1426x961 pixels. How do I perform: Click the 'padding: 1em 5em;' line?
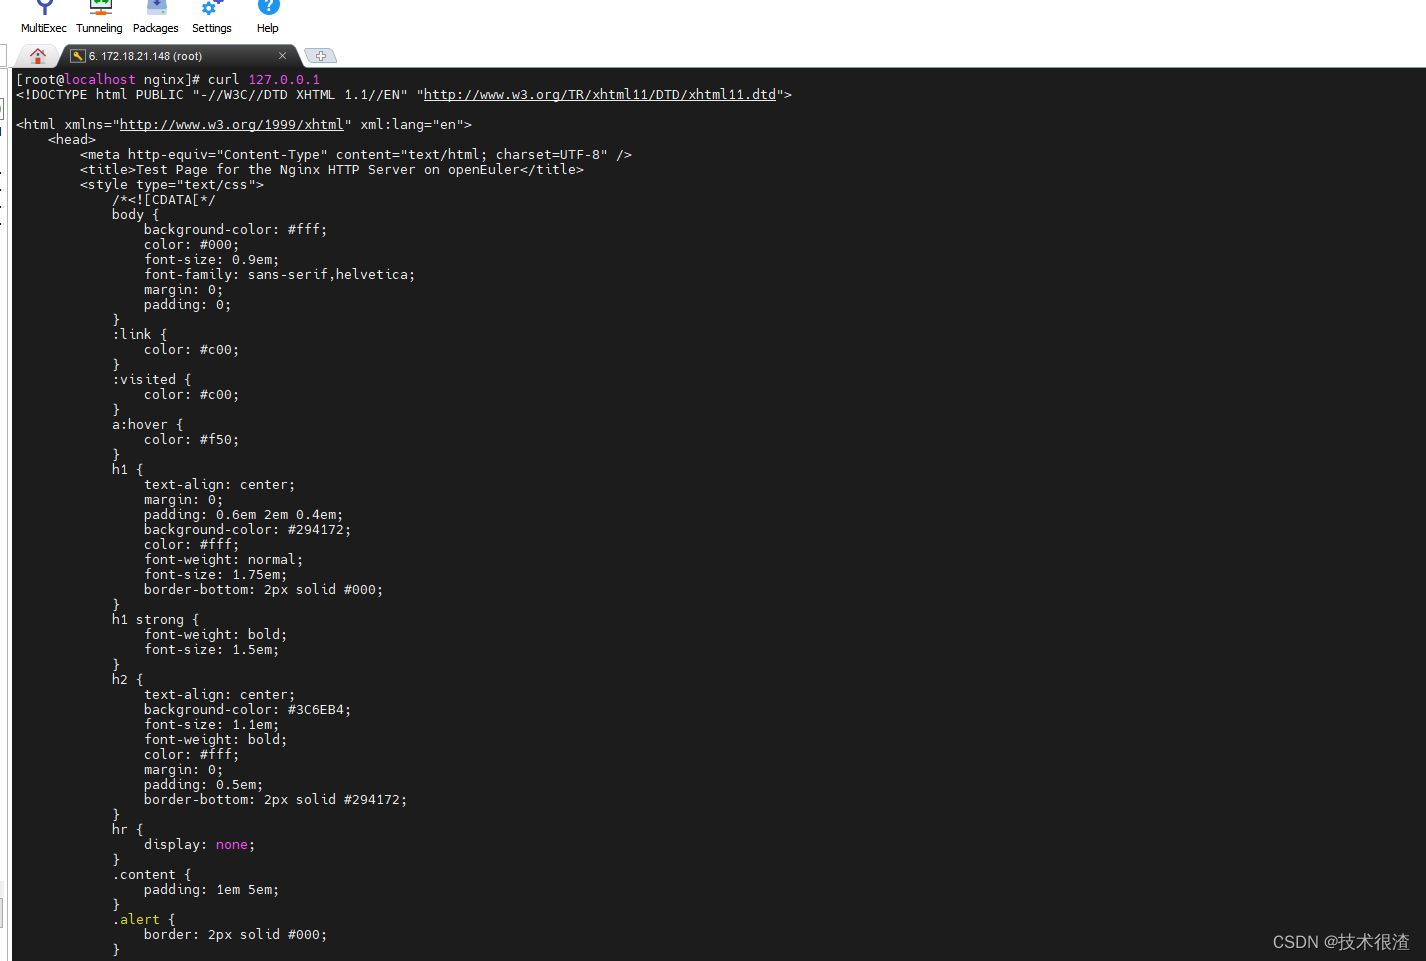(212, 890)
